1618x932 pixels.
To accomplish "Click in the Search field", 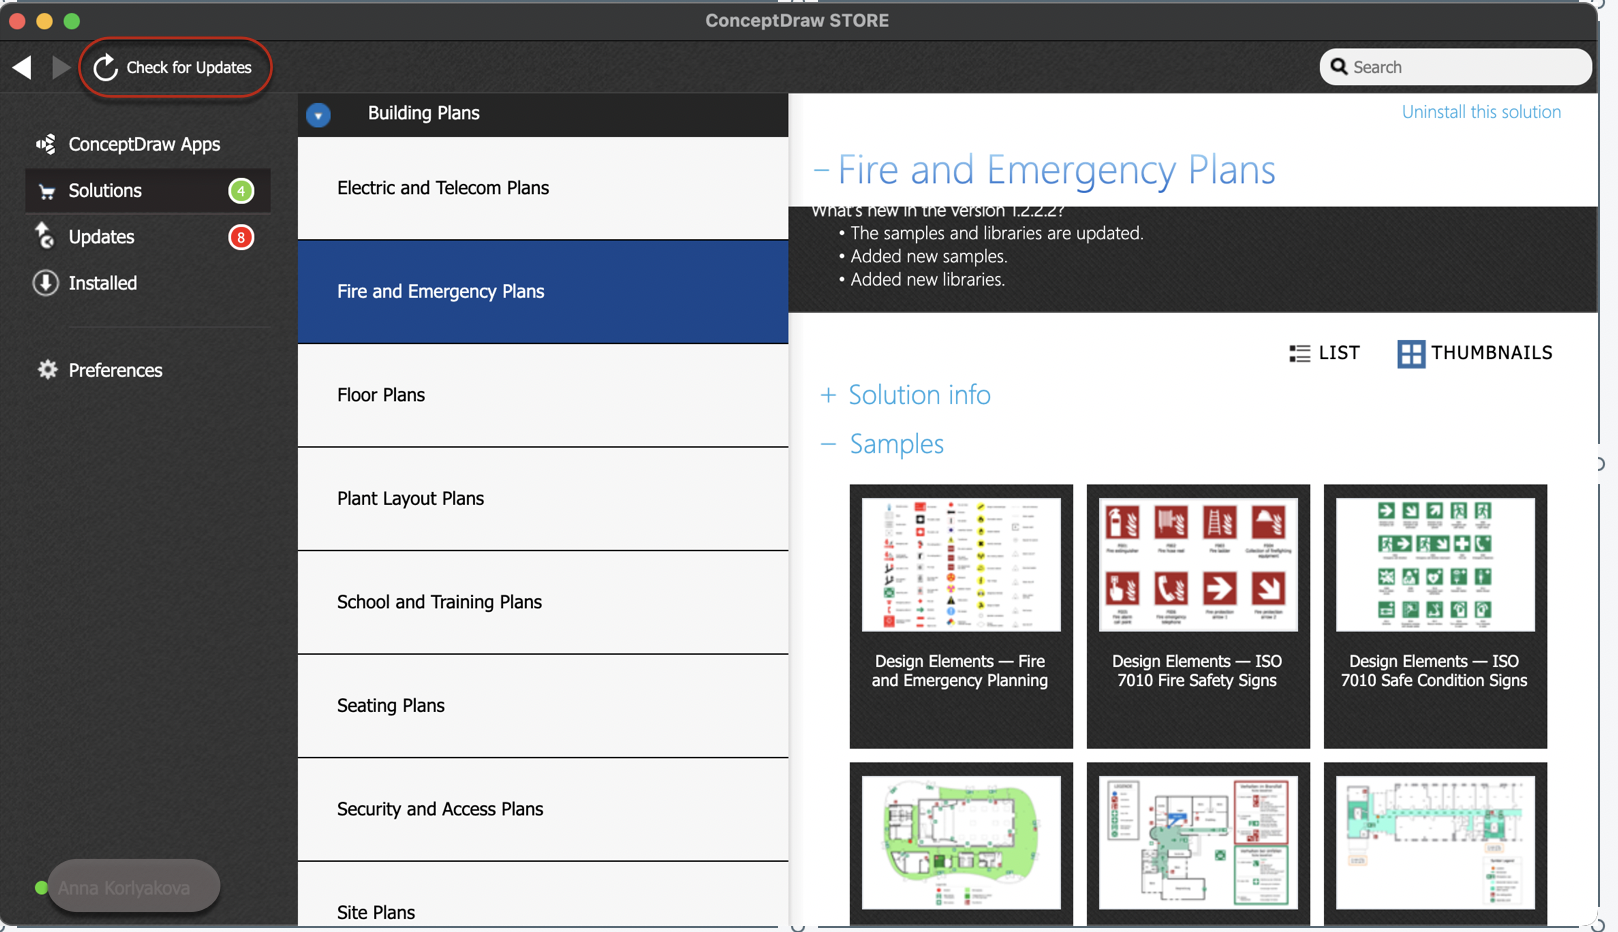I will tap(1456, 67).
